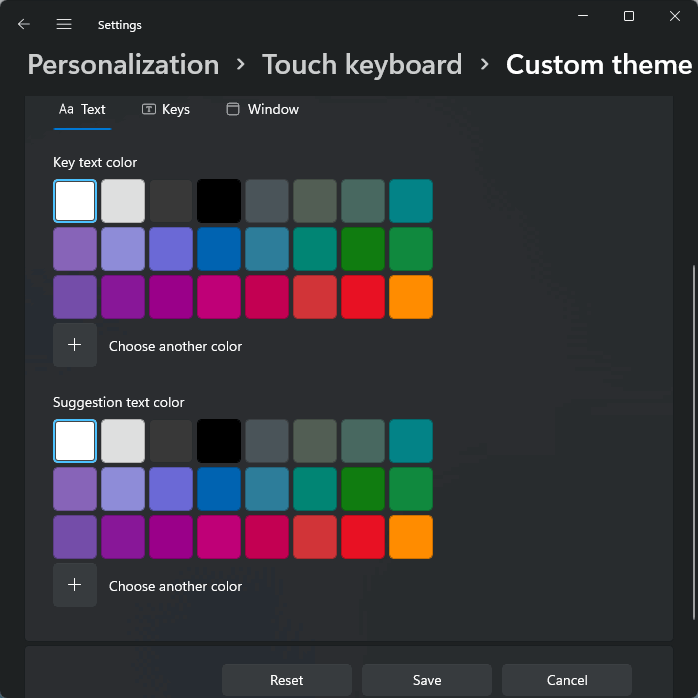Click plus icon under Key text color
Screen dimensions: 698x698
(x=75, y=345)
